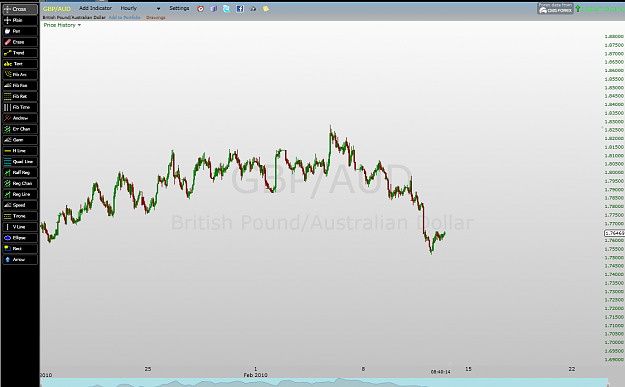Pick the Trend line tool
Viewport: 625px width, 387px height.
[x=20, y=53]
